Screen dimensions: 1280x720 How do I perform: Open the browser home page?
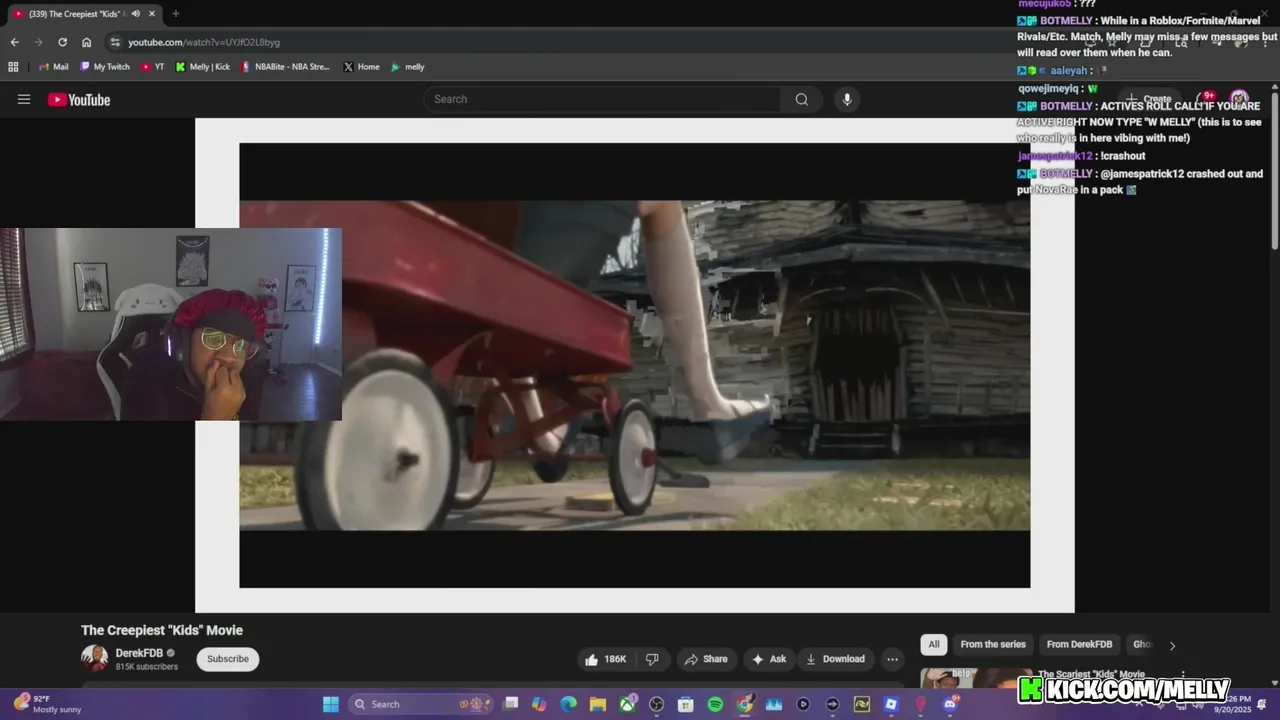[x=86, y=42]
